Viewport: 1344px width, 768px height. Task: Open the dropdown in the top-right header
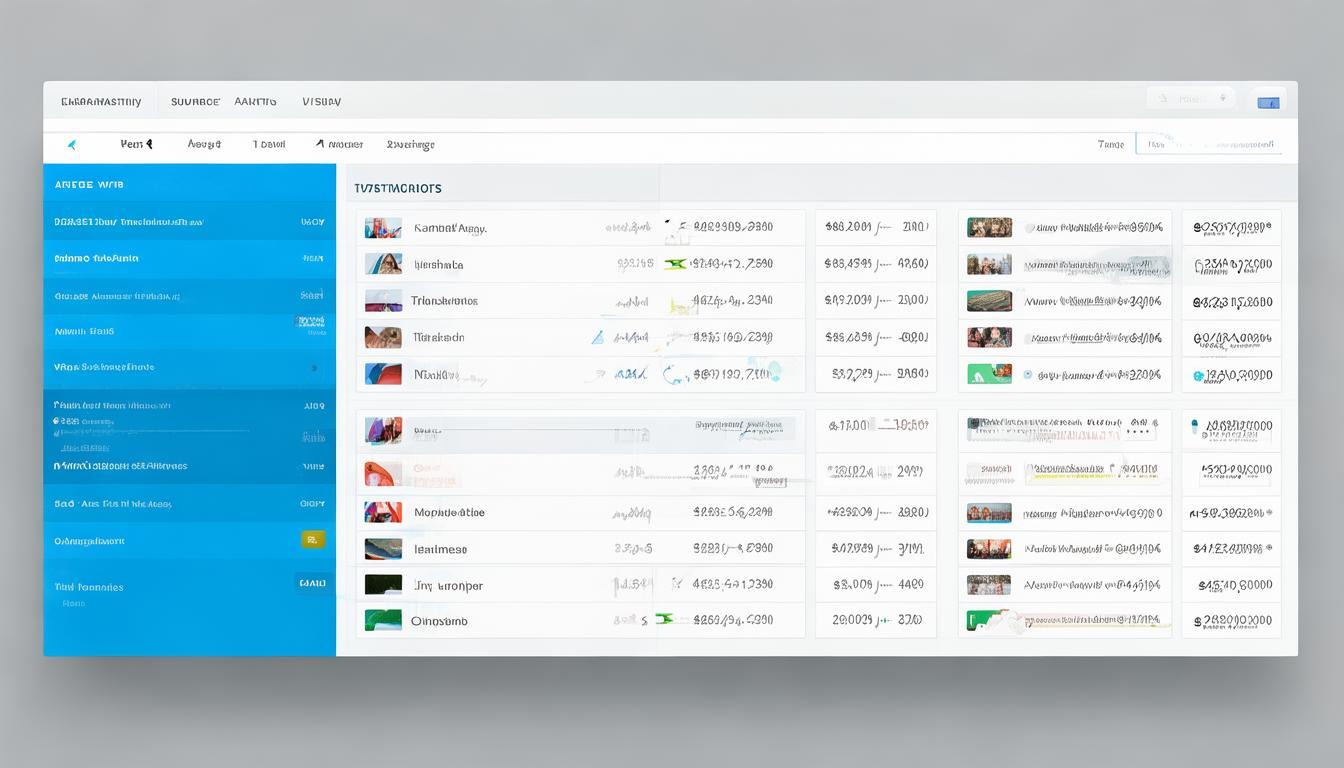pos(1190,99)
